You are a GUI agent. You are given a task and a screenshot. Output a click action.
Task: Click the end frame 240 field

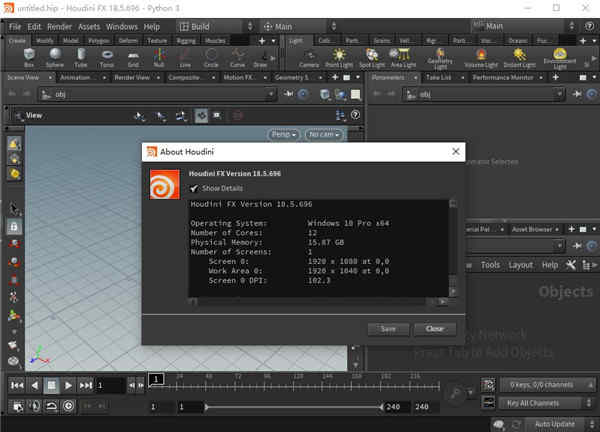tap(423, 407)
